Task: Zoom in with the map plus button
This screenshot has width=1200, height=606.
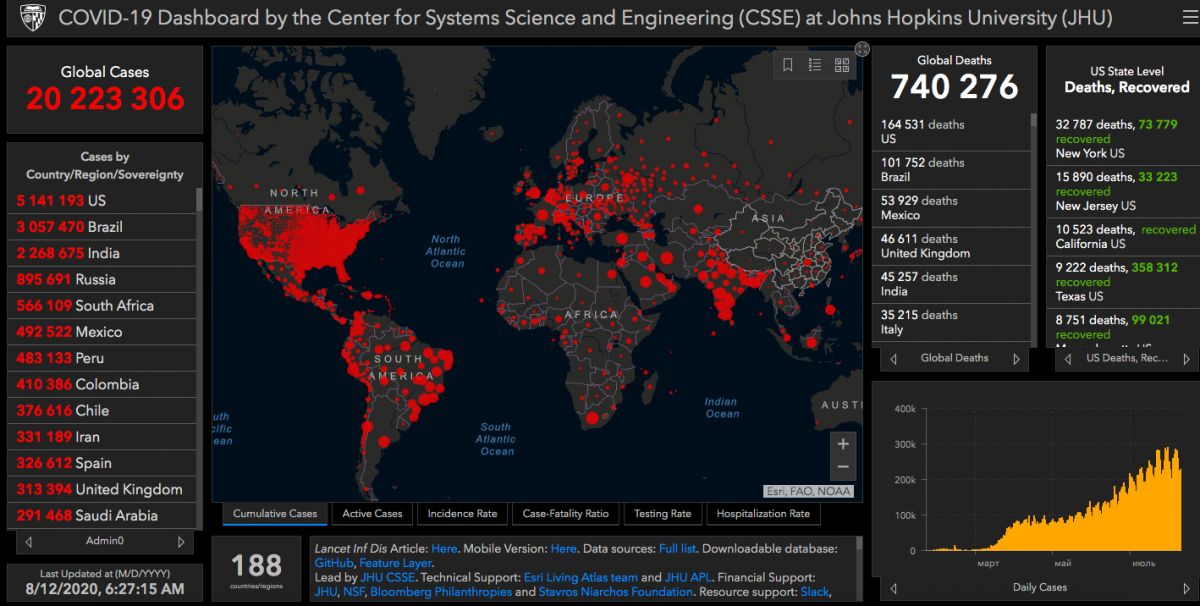Action: (843, 444)
